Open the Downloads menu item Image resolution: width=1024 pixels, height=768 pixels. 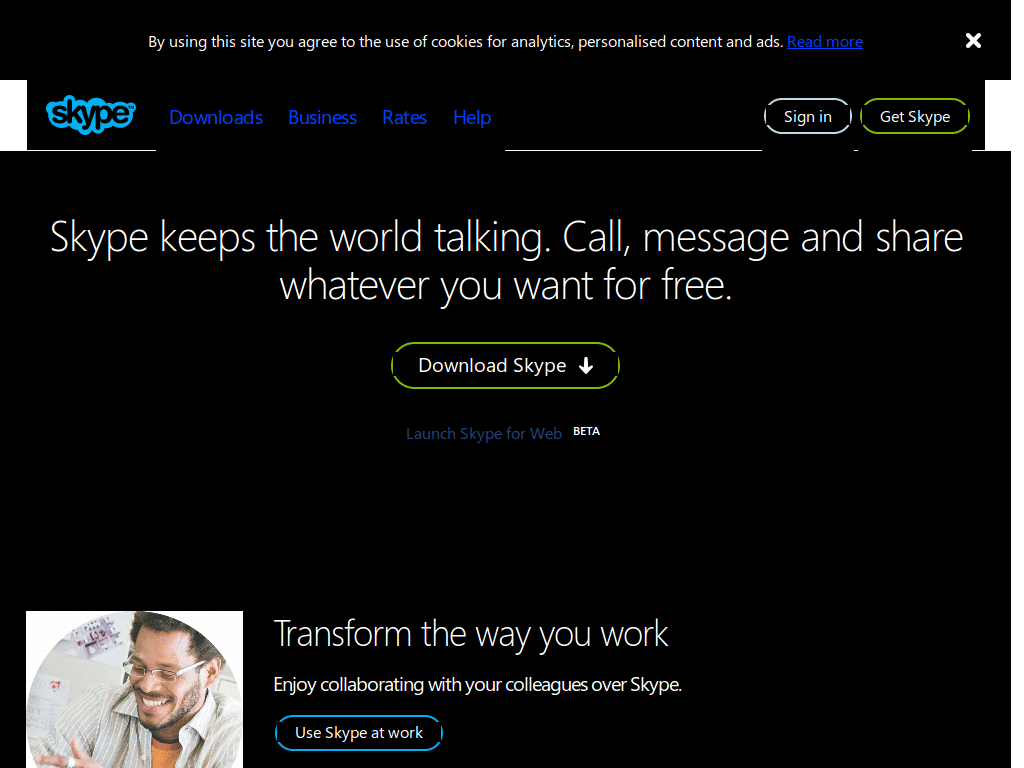tap(216, 118)
